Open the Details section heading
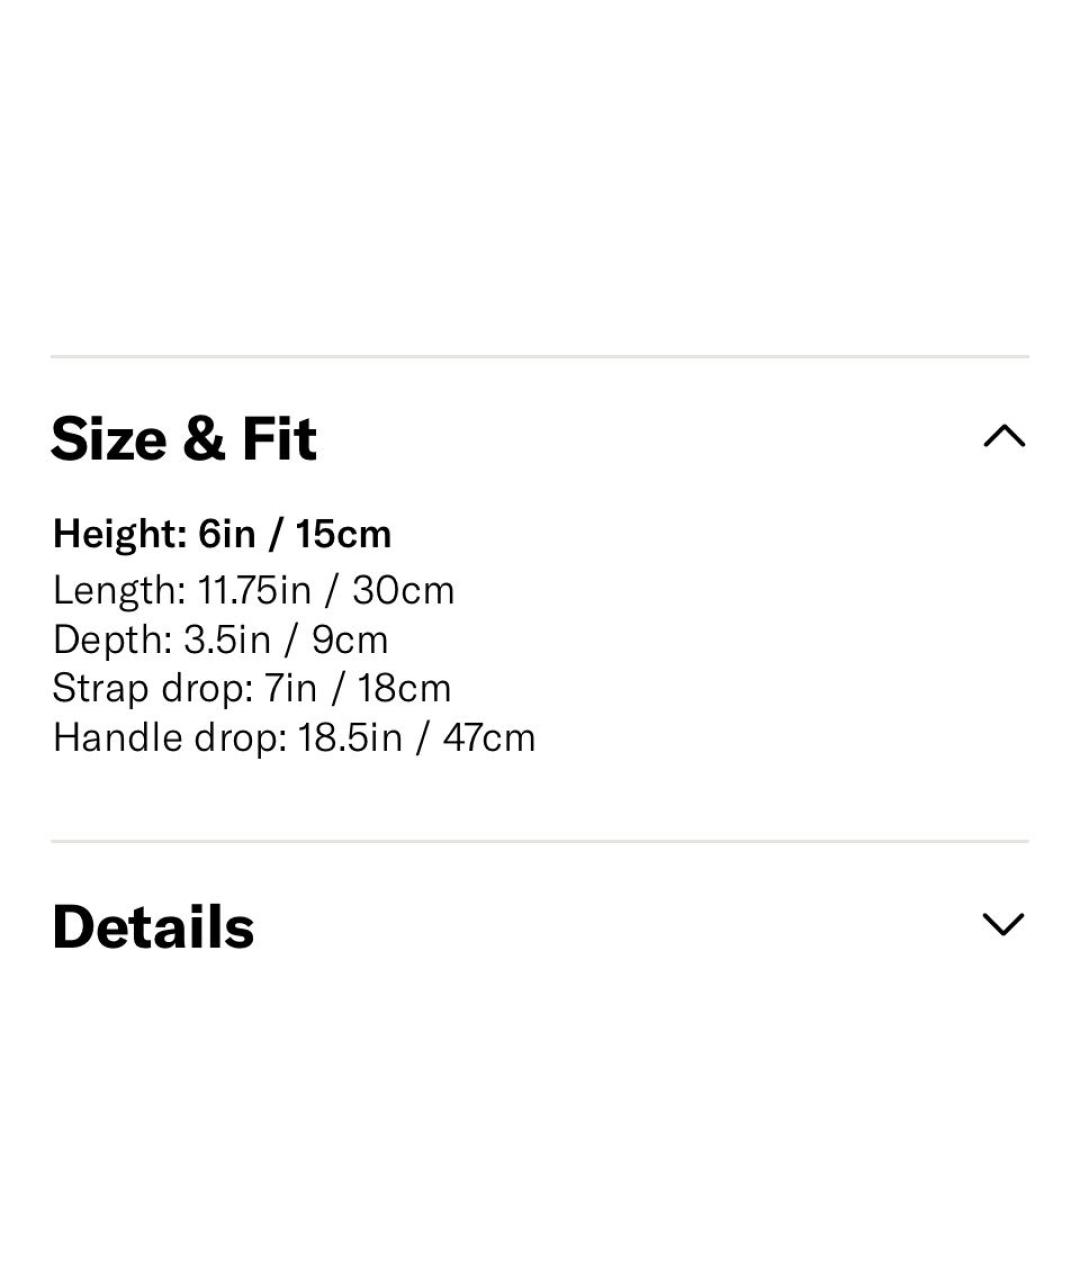The image size is (1080, 1280). (x=153, y=926)
